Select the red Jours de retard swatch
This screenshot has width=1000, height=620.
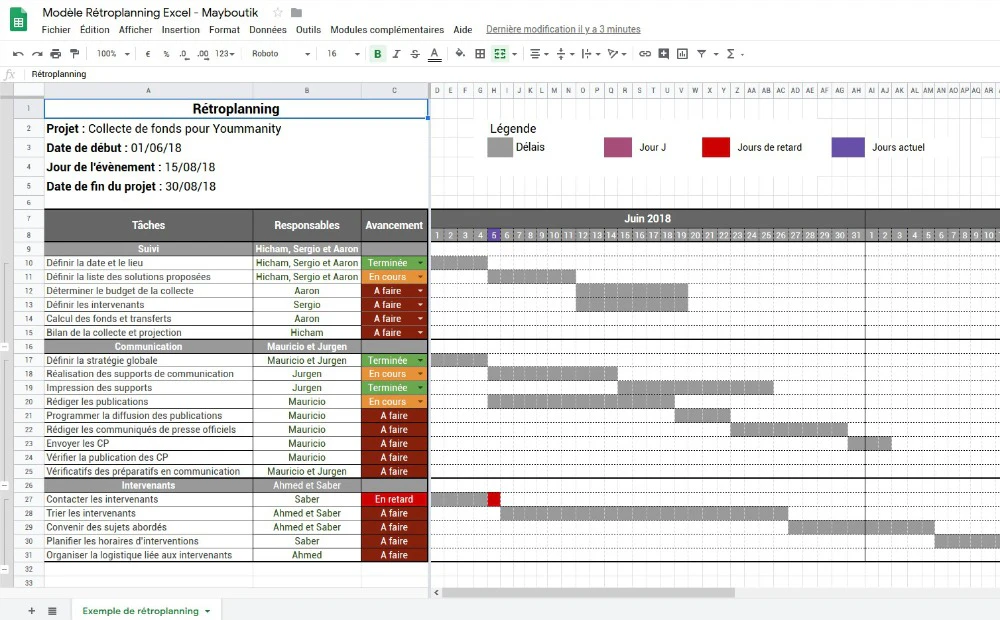point(716,147)
